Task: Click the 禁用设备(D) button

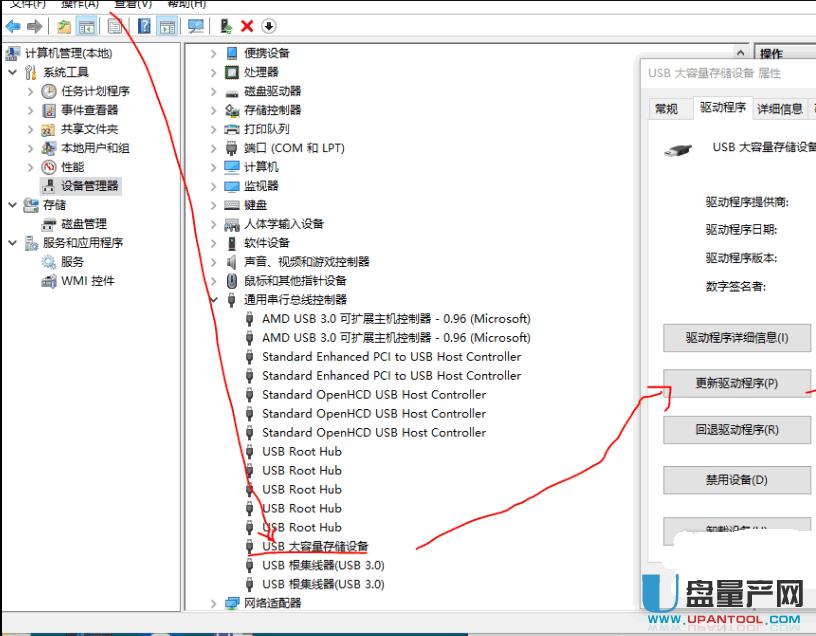Action: tap(736, 480)
